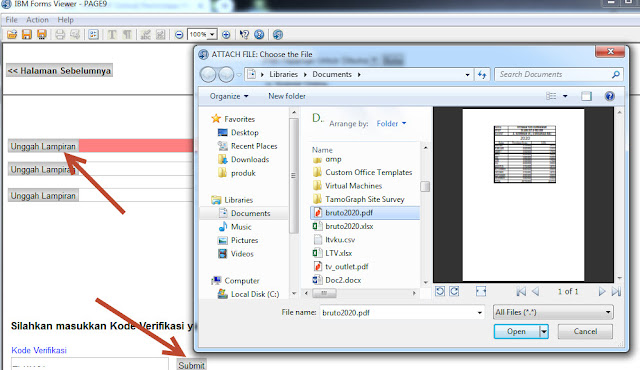
Task: Click the Submit button
Action: [x=191, y=365]
